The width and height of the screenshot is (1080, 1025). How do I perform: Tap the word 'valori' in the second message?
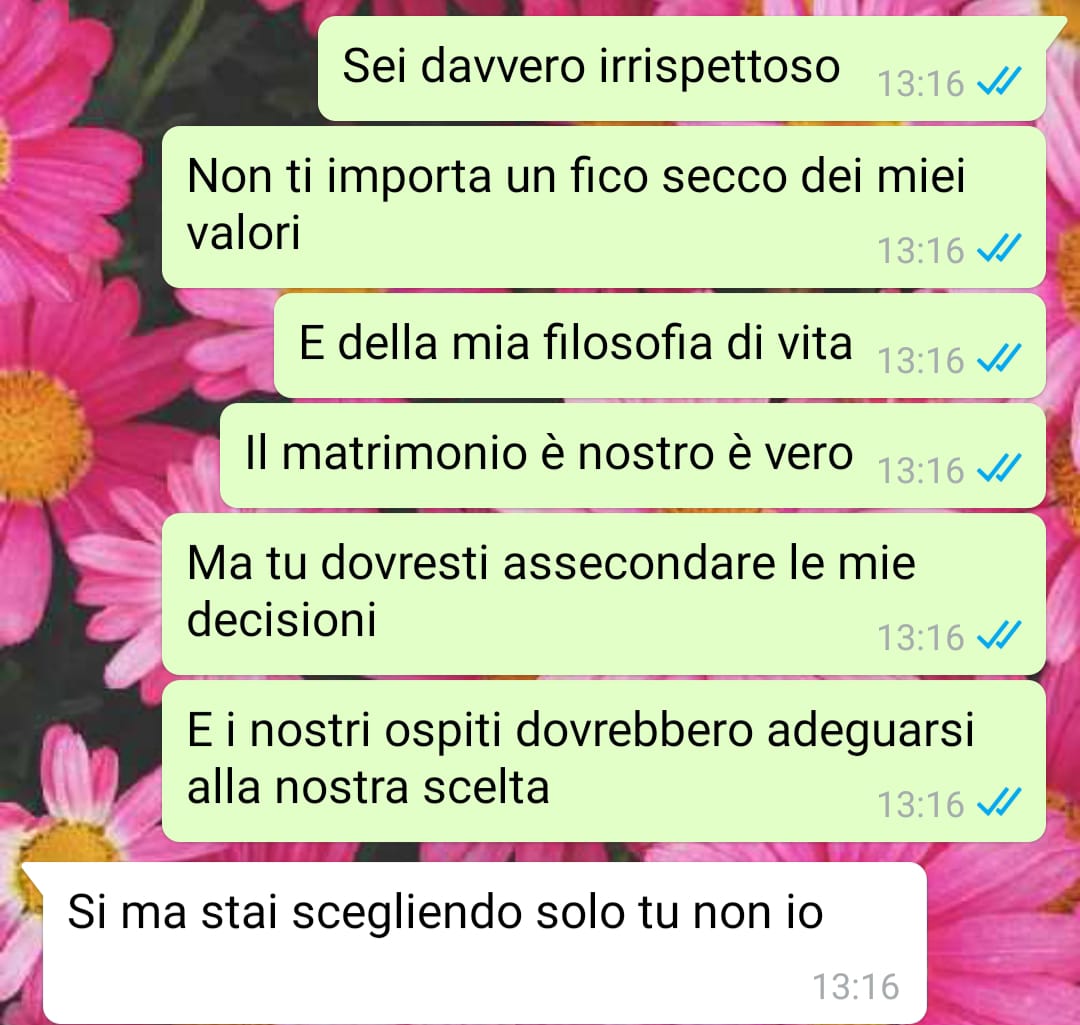point(244,233)
